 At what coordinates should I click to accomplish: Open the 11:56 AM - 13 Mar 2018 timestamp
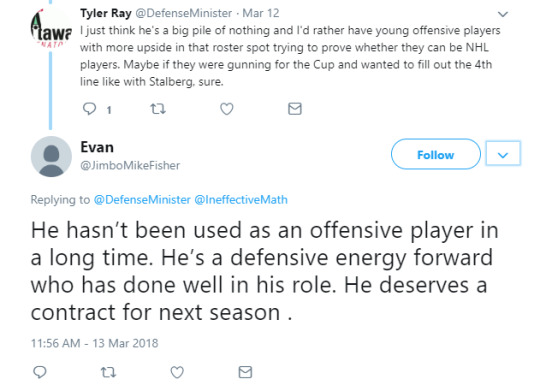point(94,343)
